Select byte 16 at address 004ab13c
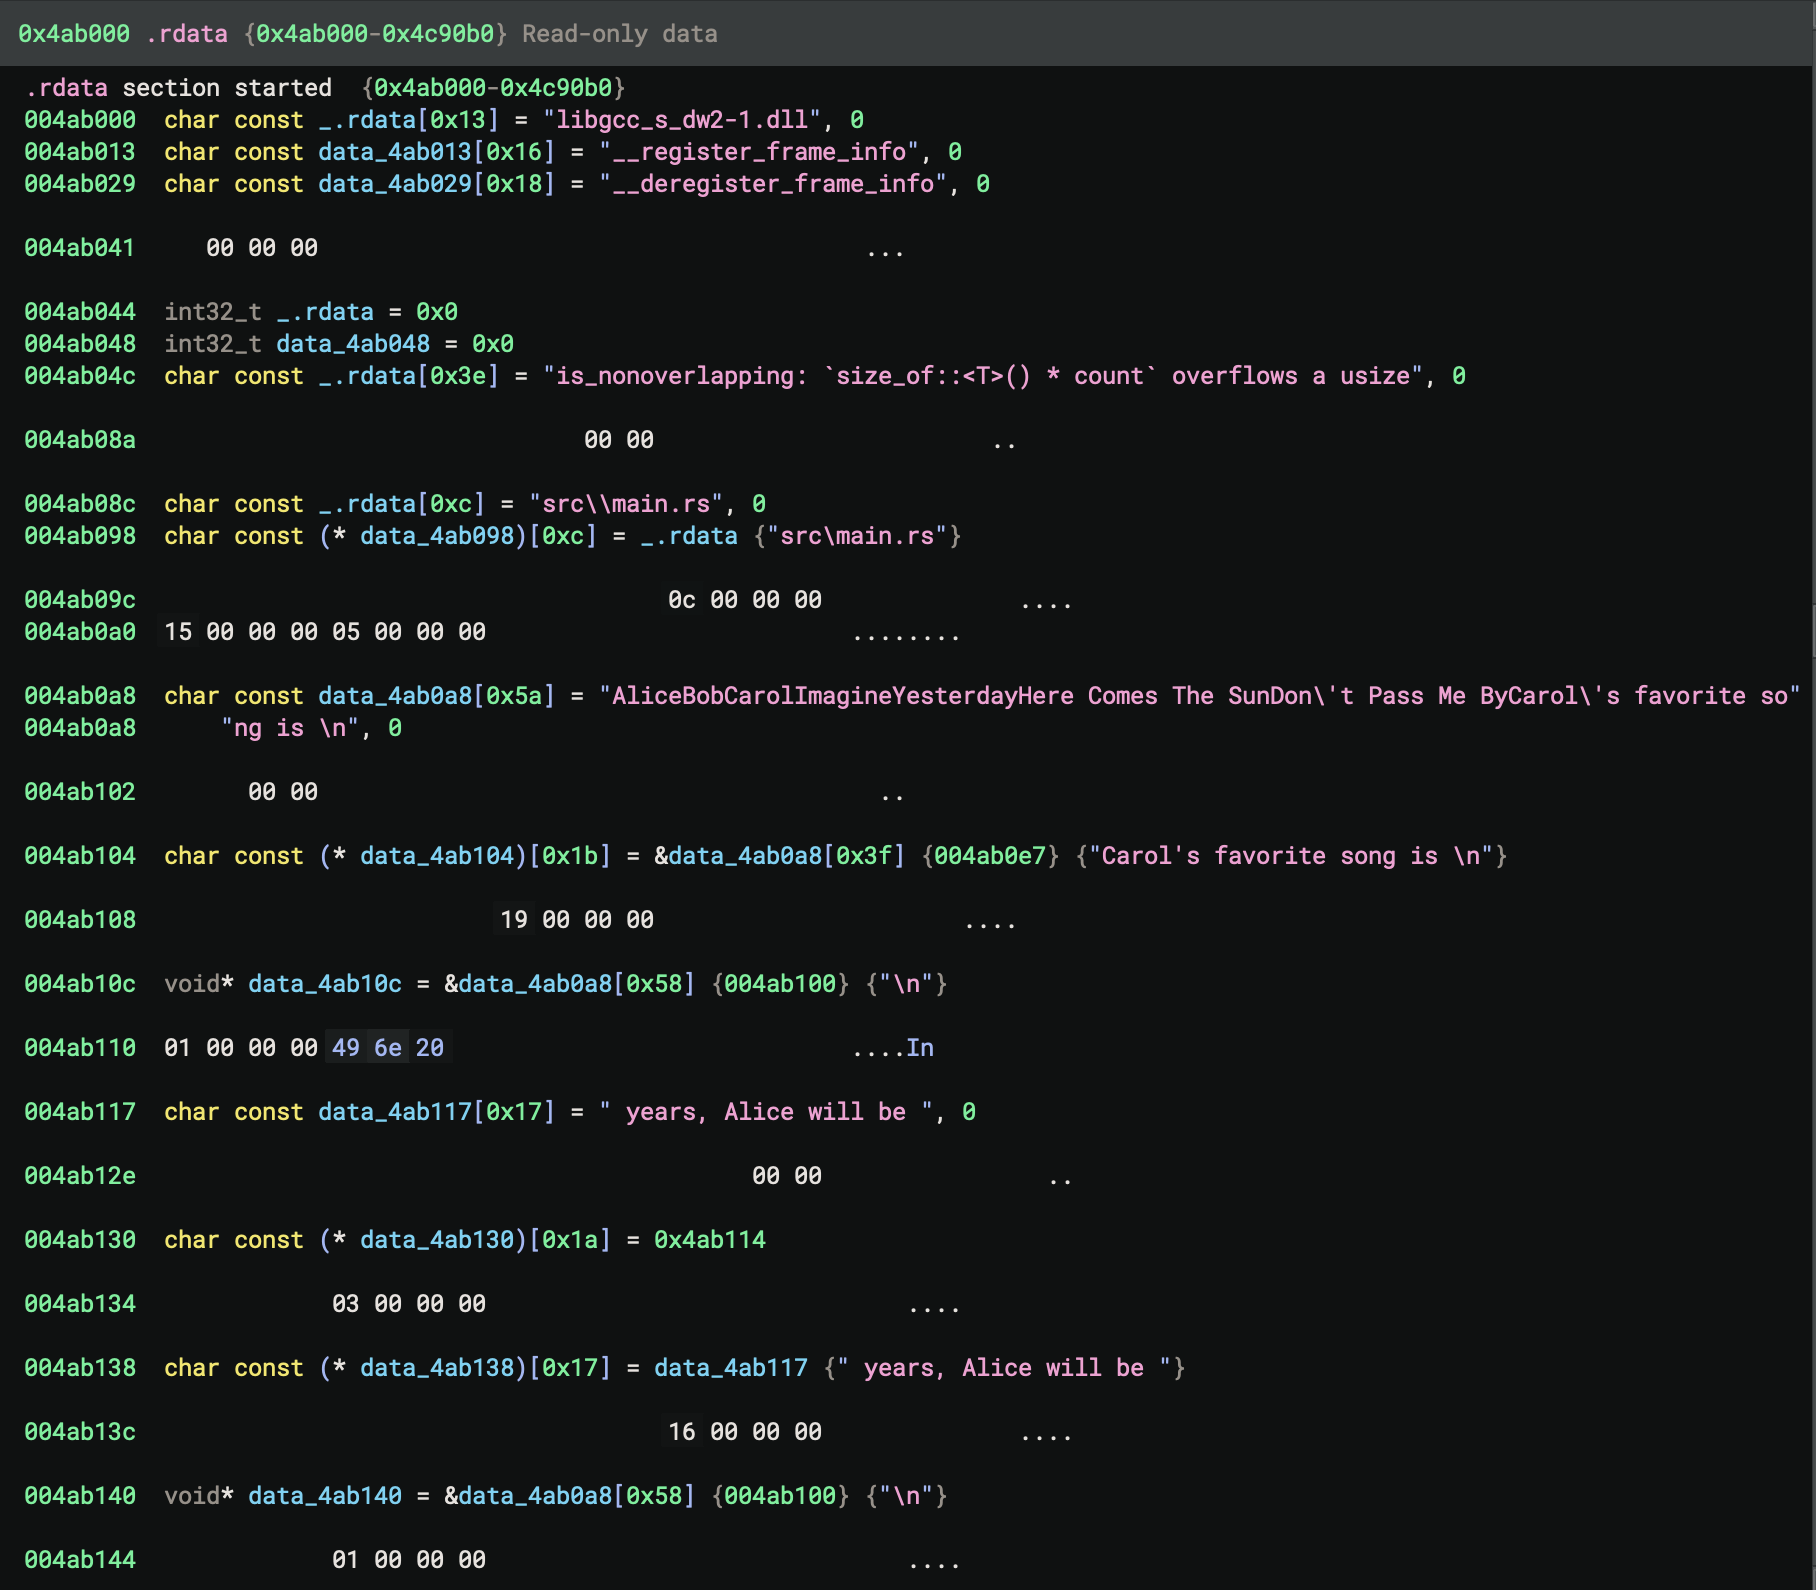 point(682,1432)
